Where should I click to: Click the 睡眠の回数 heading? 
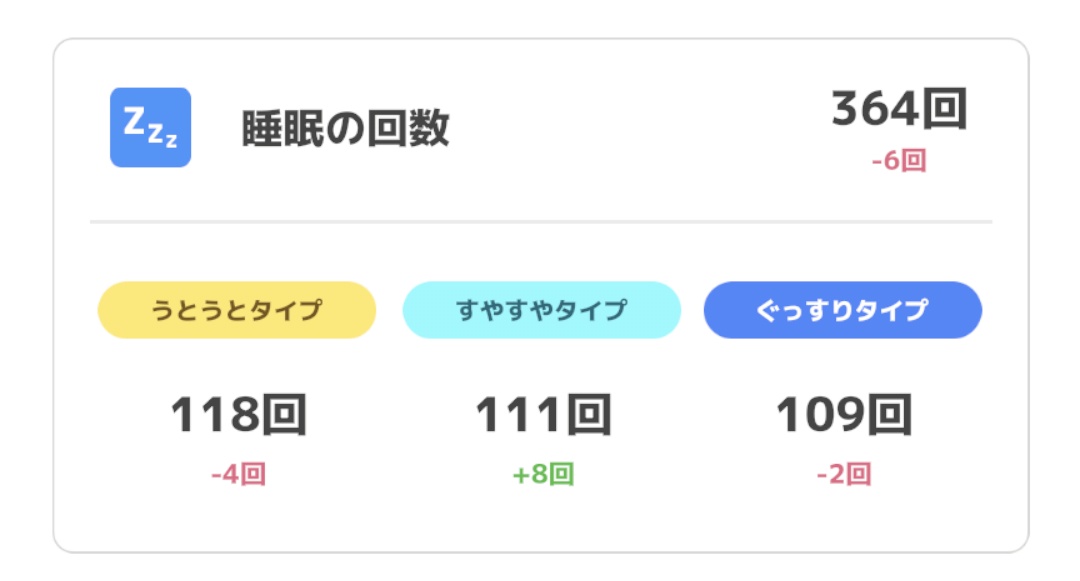(345, 129)
